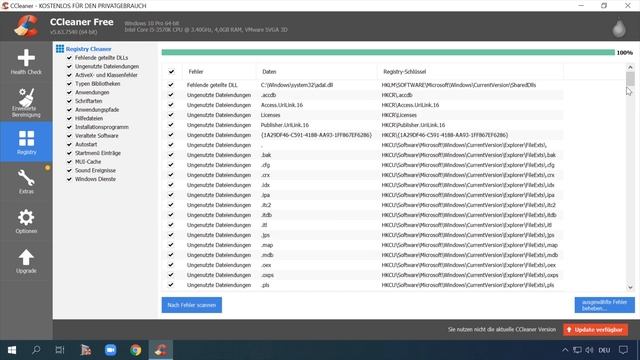Open Task View on the taskbar
Viewport: 640px width, 360px height.
(60, 350)
